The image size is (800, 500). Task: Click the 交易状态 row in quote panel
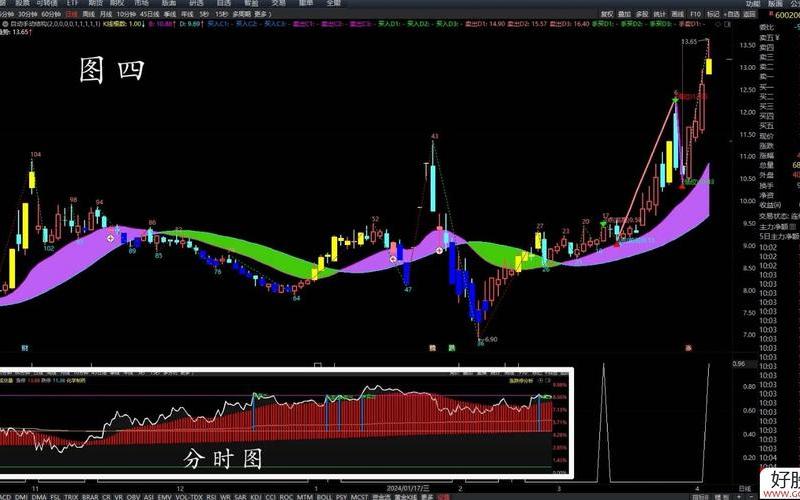(x=778, y=216)
